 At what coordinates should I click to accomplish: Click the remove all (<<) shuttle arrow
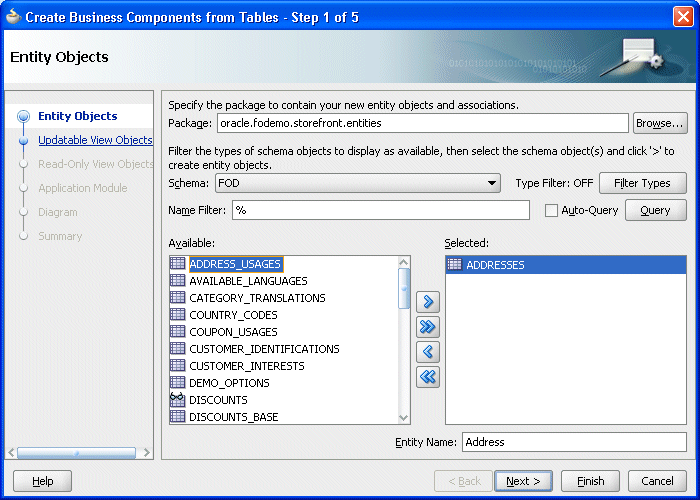coord(428,377)
